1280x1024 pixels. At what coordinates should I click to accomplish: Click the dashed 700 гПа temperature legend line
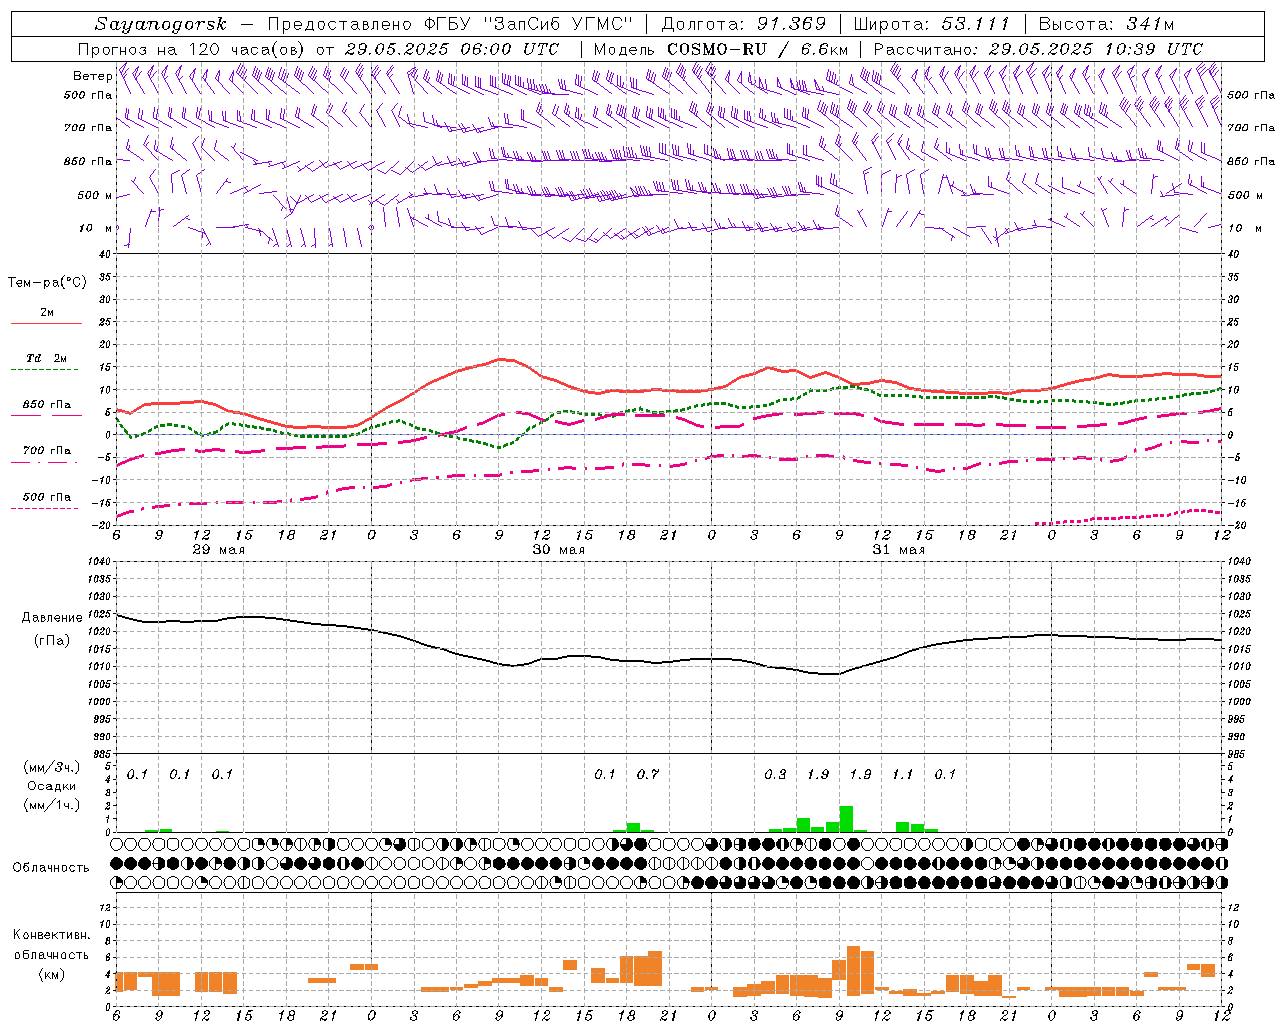pyautogui.click(x=46, y=462)
